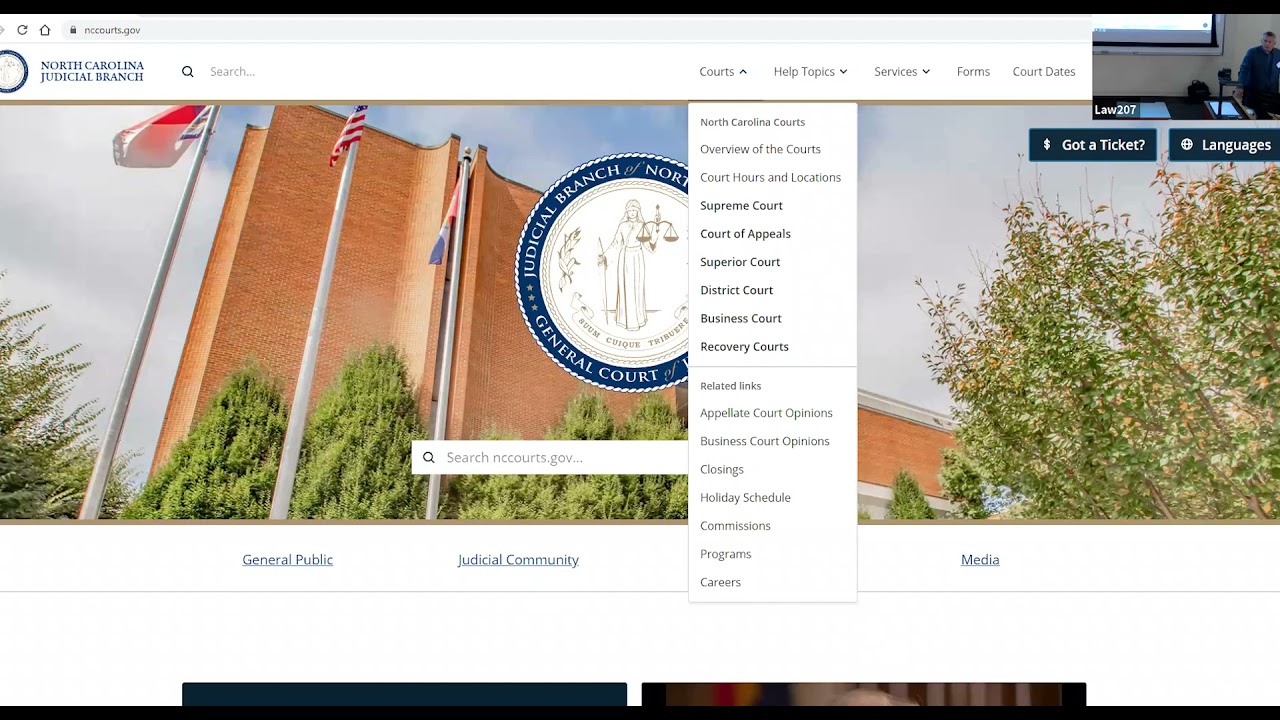Choose District Court in the menu
The height and width of the screenshot is (720, 1280).
pyautogui.click(x=736, y=290)
